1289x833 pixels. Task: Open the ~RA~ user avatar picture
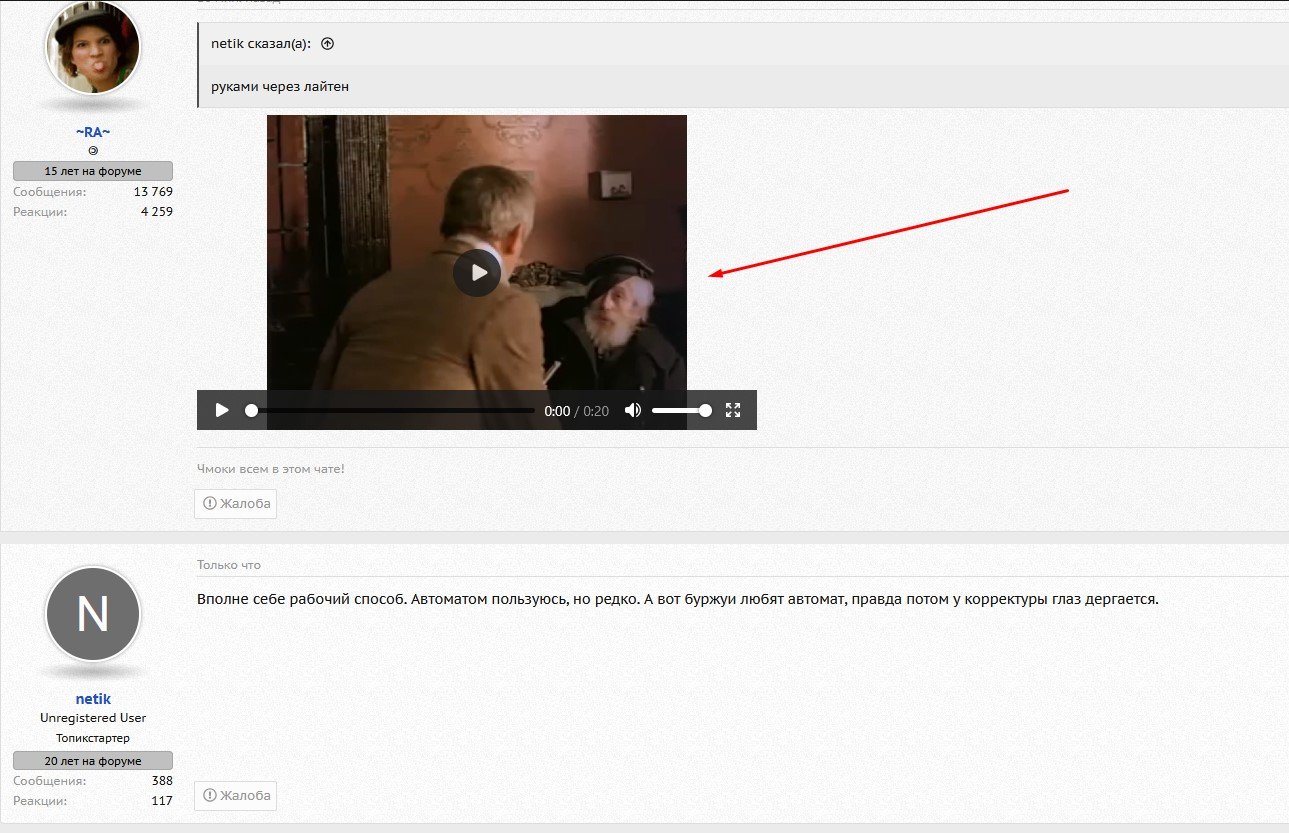click(x=93, y=49)
